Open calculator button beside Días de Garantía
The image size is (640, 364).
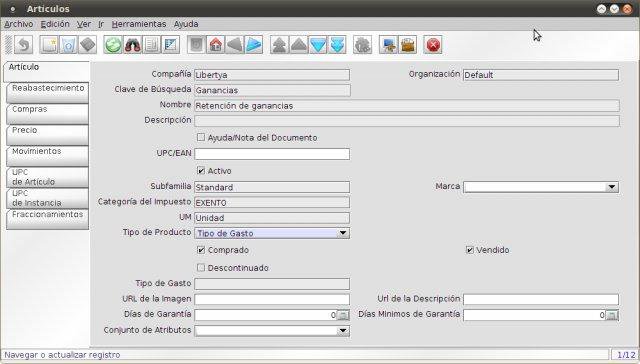click(343, 315)
